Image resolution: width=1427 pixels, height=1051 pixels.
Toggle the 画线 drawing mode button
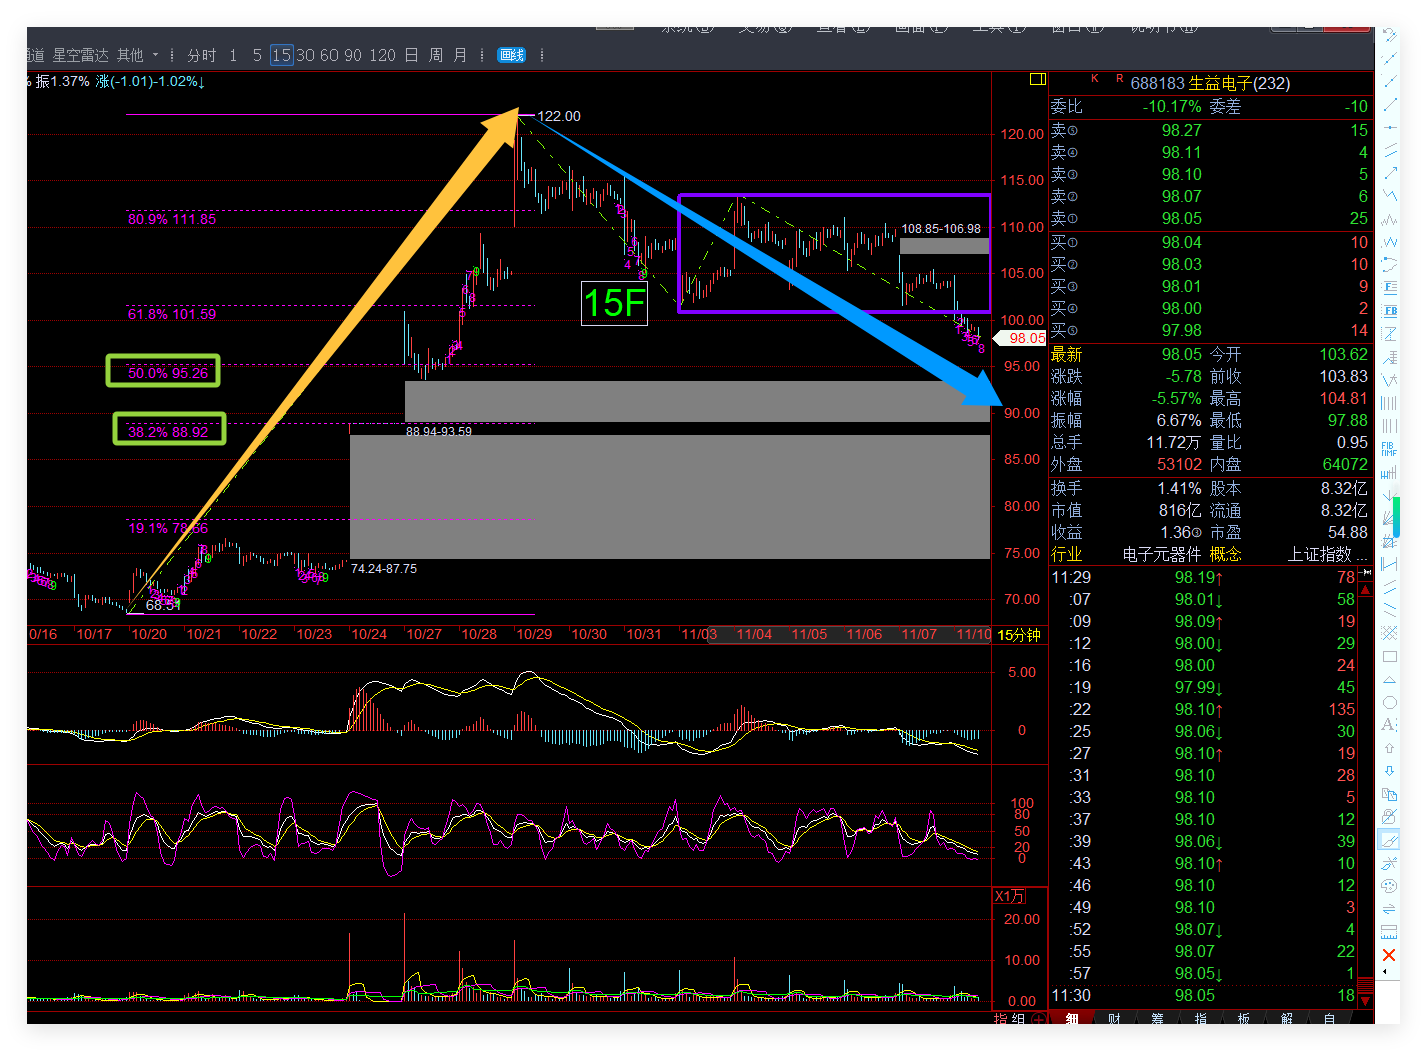(x=512, y=55)
